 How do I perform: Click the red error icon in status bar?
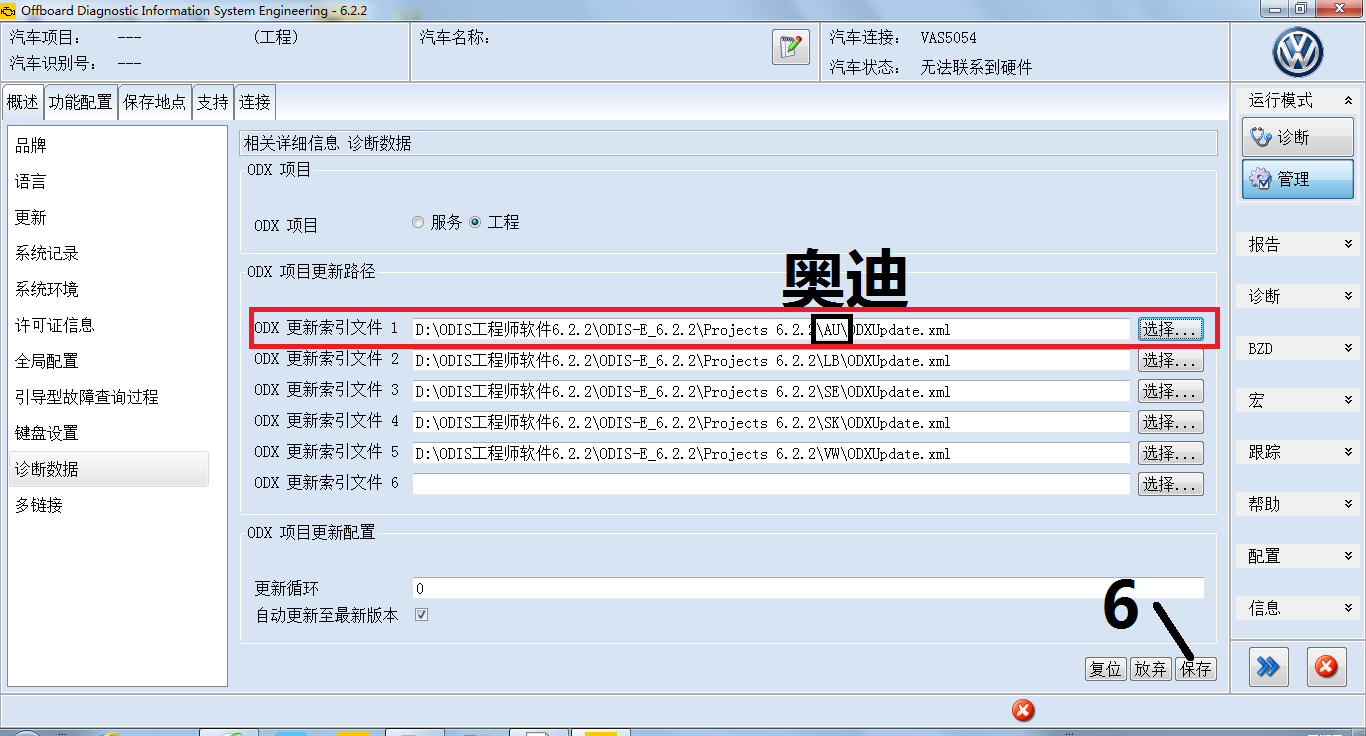[x=1023, y=710]
